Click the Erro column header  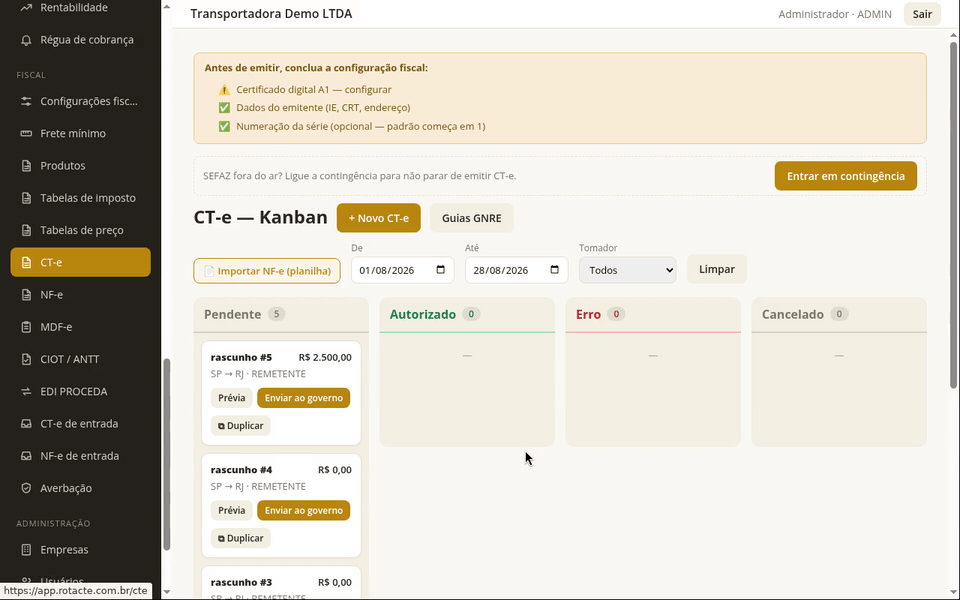tap(653, 315)
